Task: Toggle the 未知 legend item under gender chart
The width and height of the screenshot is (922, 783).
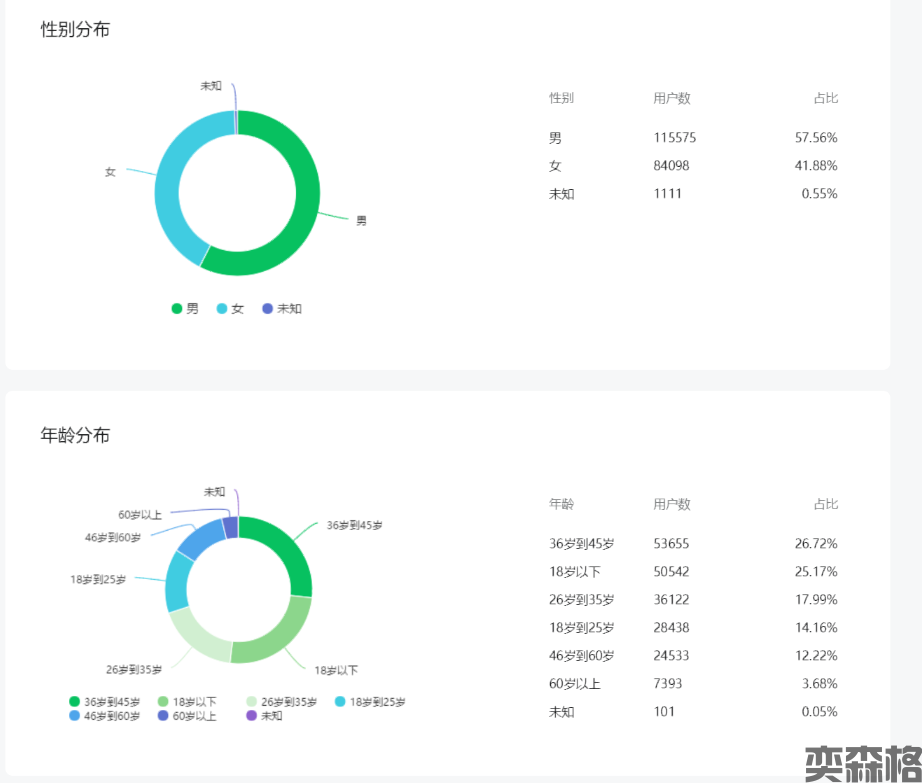Action: (282, 309)
